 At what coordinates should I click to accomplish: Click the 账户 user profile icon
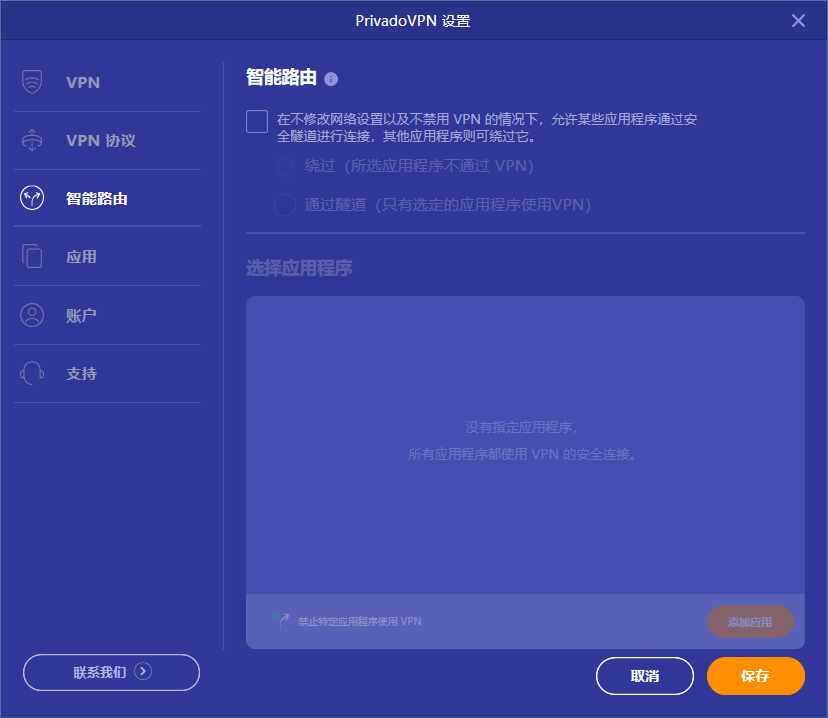point(32,315)
